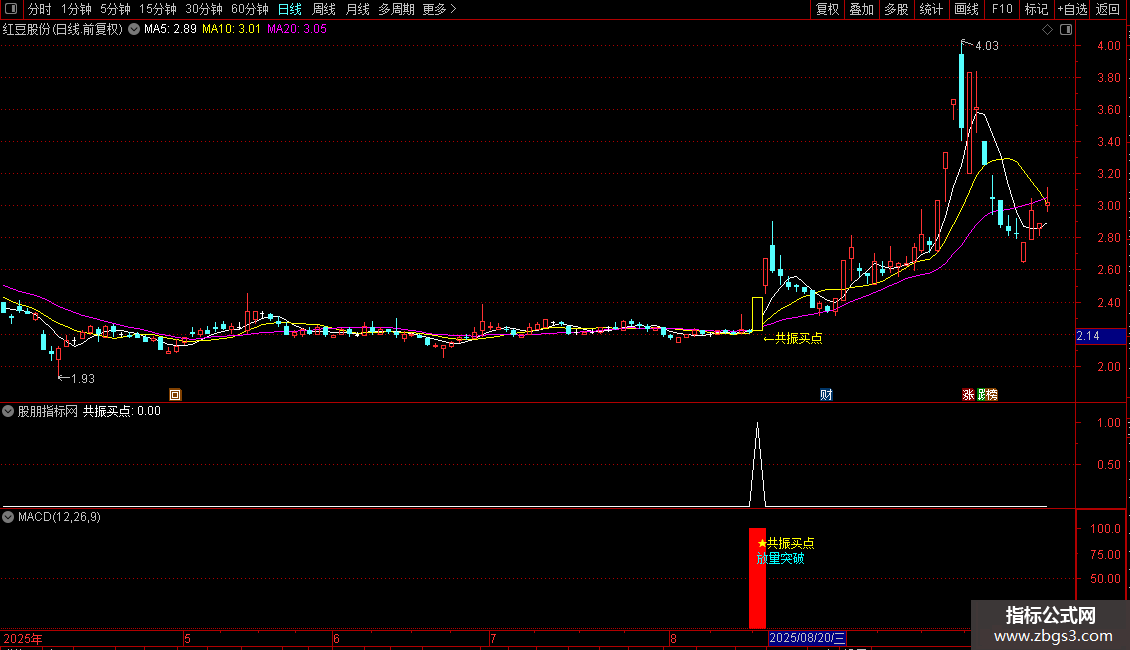The width and height of the screenshot is (1130, 650).
Task: Click the 返回 back button
Action: pos(1108,9)
